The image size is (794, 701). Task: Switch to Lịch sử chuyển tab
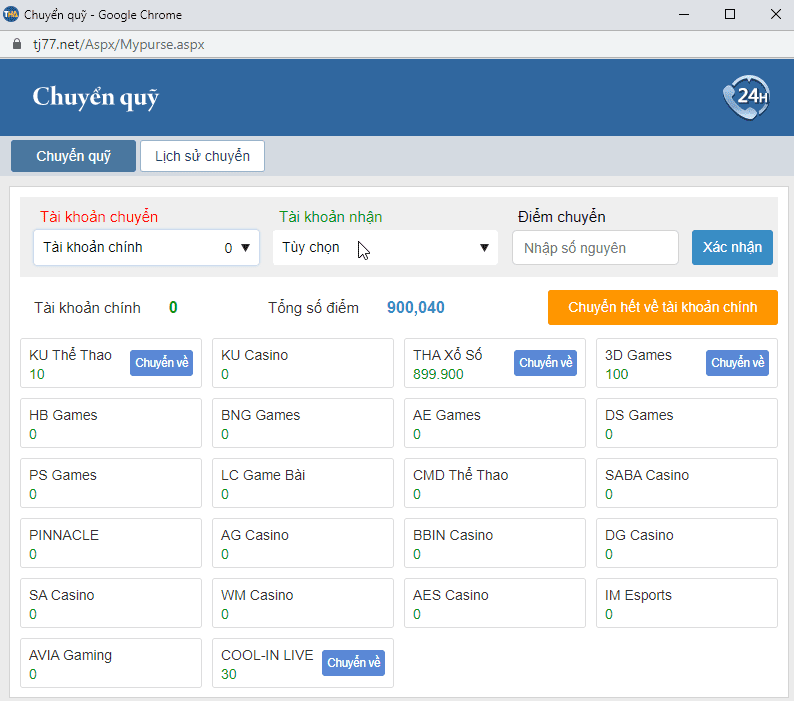(x=202, y=157)
